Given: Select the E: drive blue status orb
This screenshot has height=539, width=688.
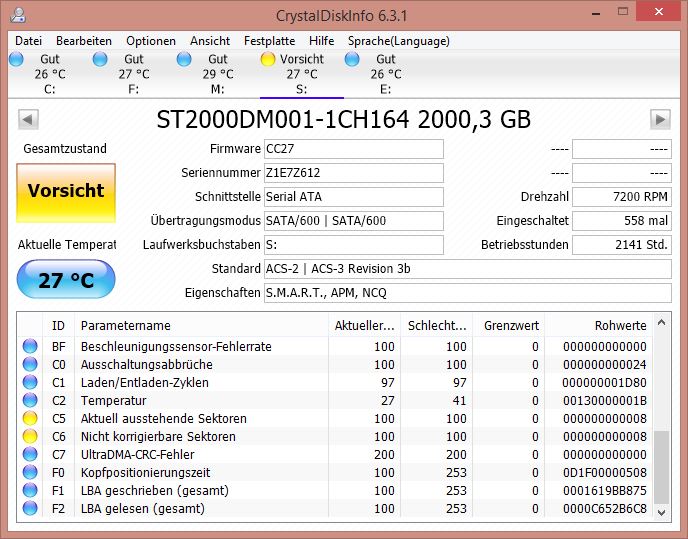Looking at the screenshot, I should point(352,59).
